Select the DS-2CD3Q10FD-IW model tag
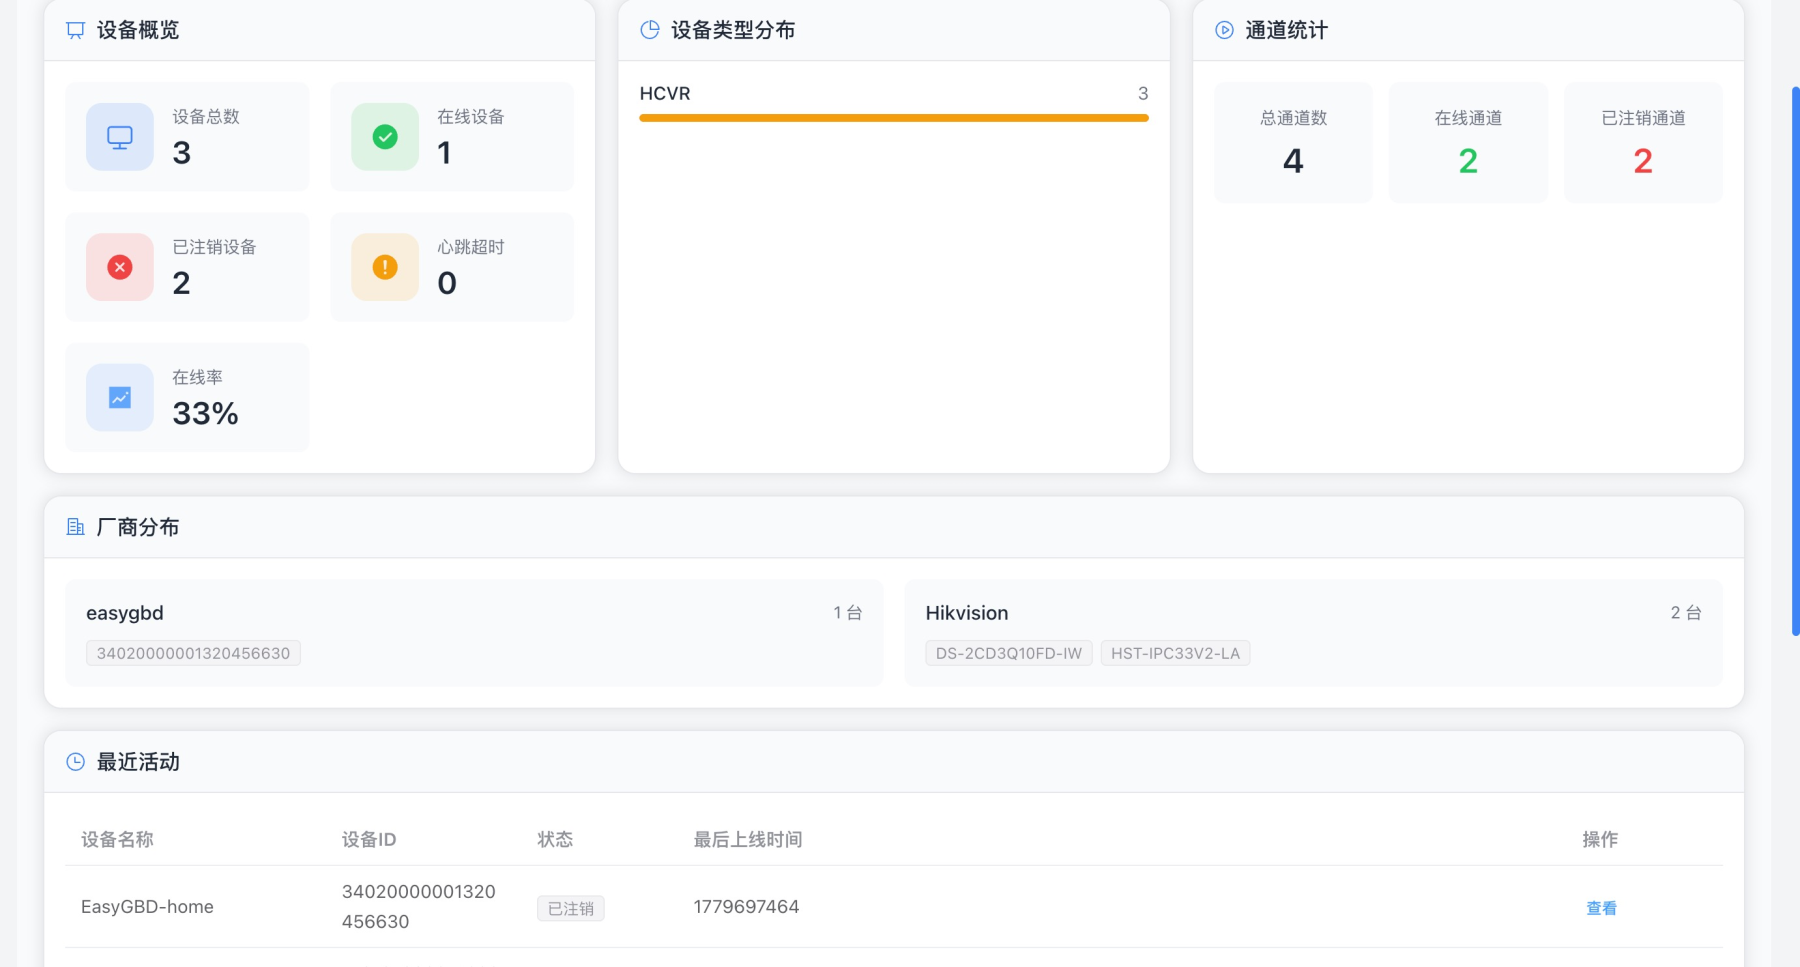1800x967 pixels. click(x=1008, y=653)
